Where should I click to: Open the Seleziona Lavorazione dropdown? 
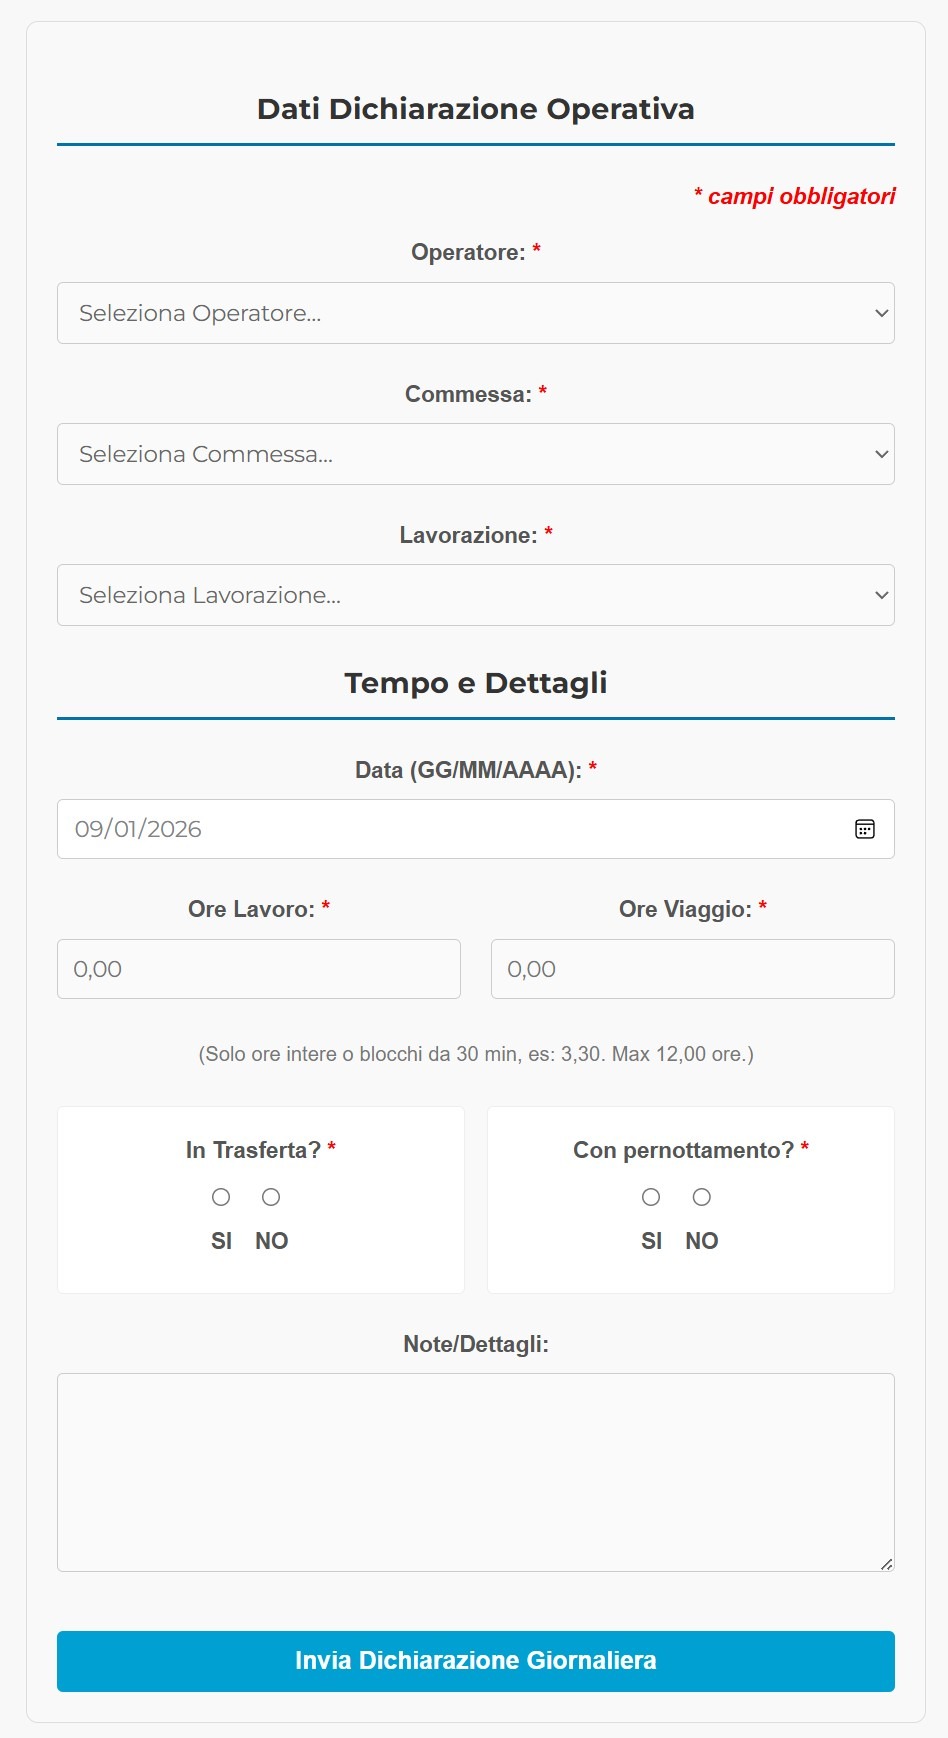(476, 595)
